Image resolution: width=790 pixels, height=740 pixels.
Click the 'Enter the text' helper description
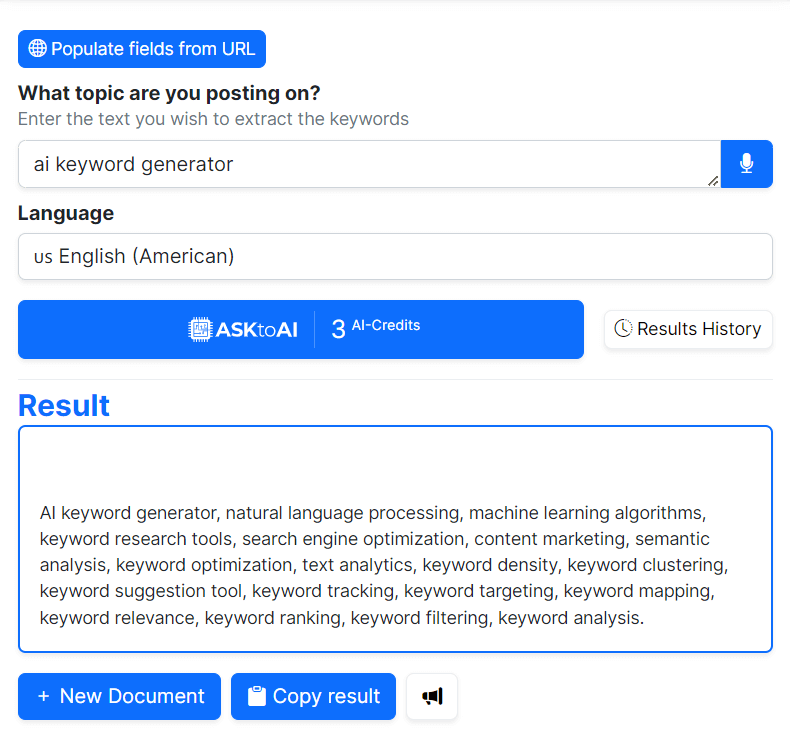click(213, 119)
